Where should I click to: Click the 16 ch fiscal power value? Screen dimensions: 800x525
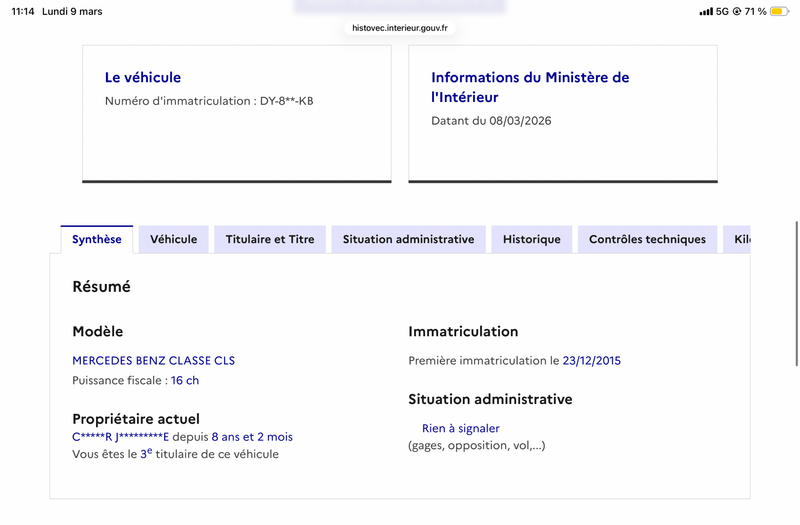pyautogui.click(x=185, y=381)
